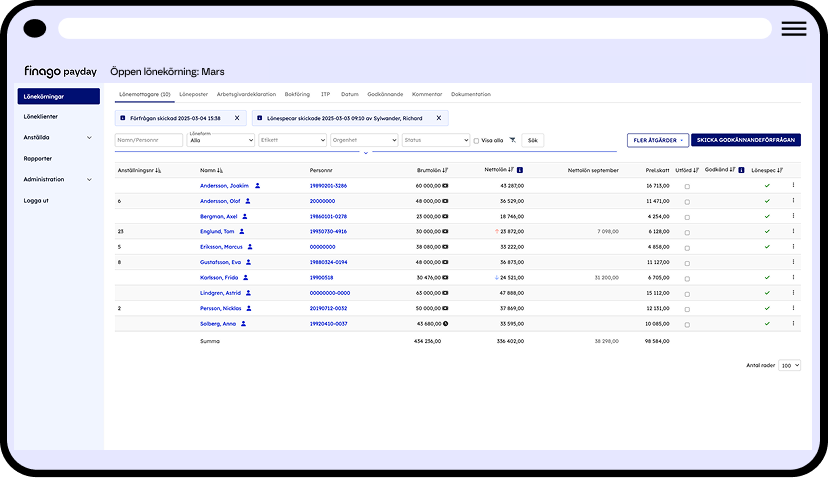828x478 pixels.
Task: Open the hamburger menu in the top bar
Action: 793,29
